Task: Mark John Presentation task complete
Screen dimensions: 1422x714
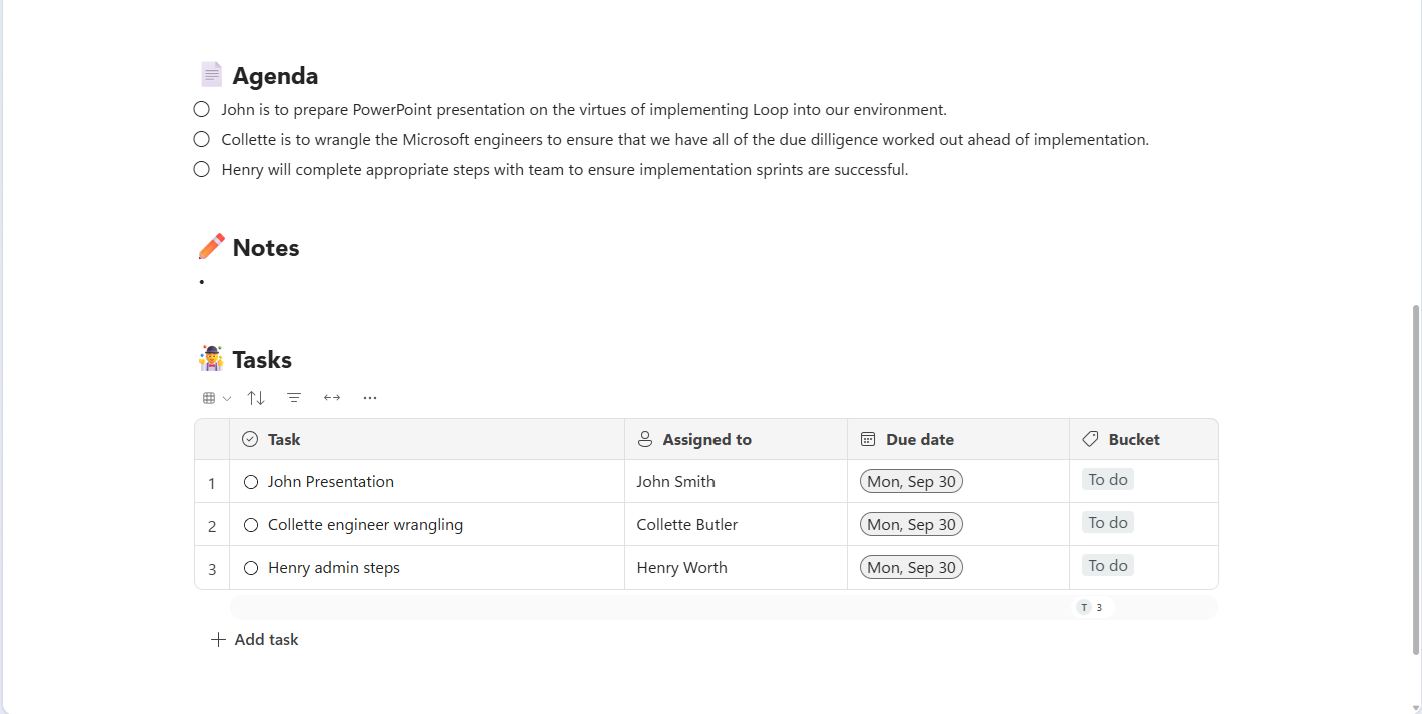Action: point(251,482)
